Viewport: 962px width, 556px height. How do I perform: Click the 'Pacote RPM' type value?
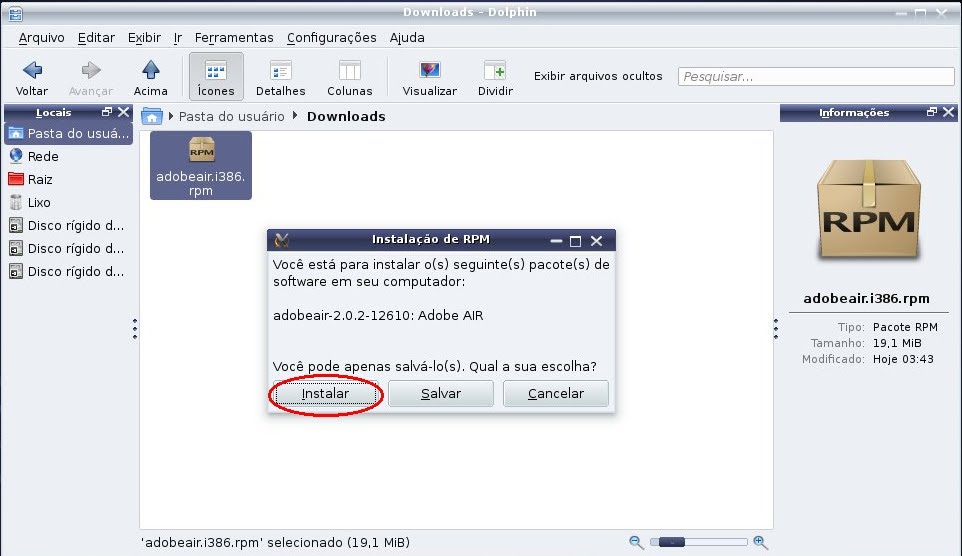(x=905, y=327)
